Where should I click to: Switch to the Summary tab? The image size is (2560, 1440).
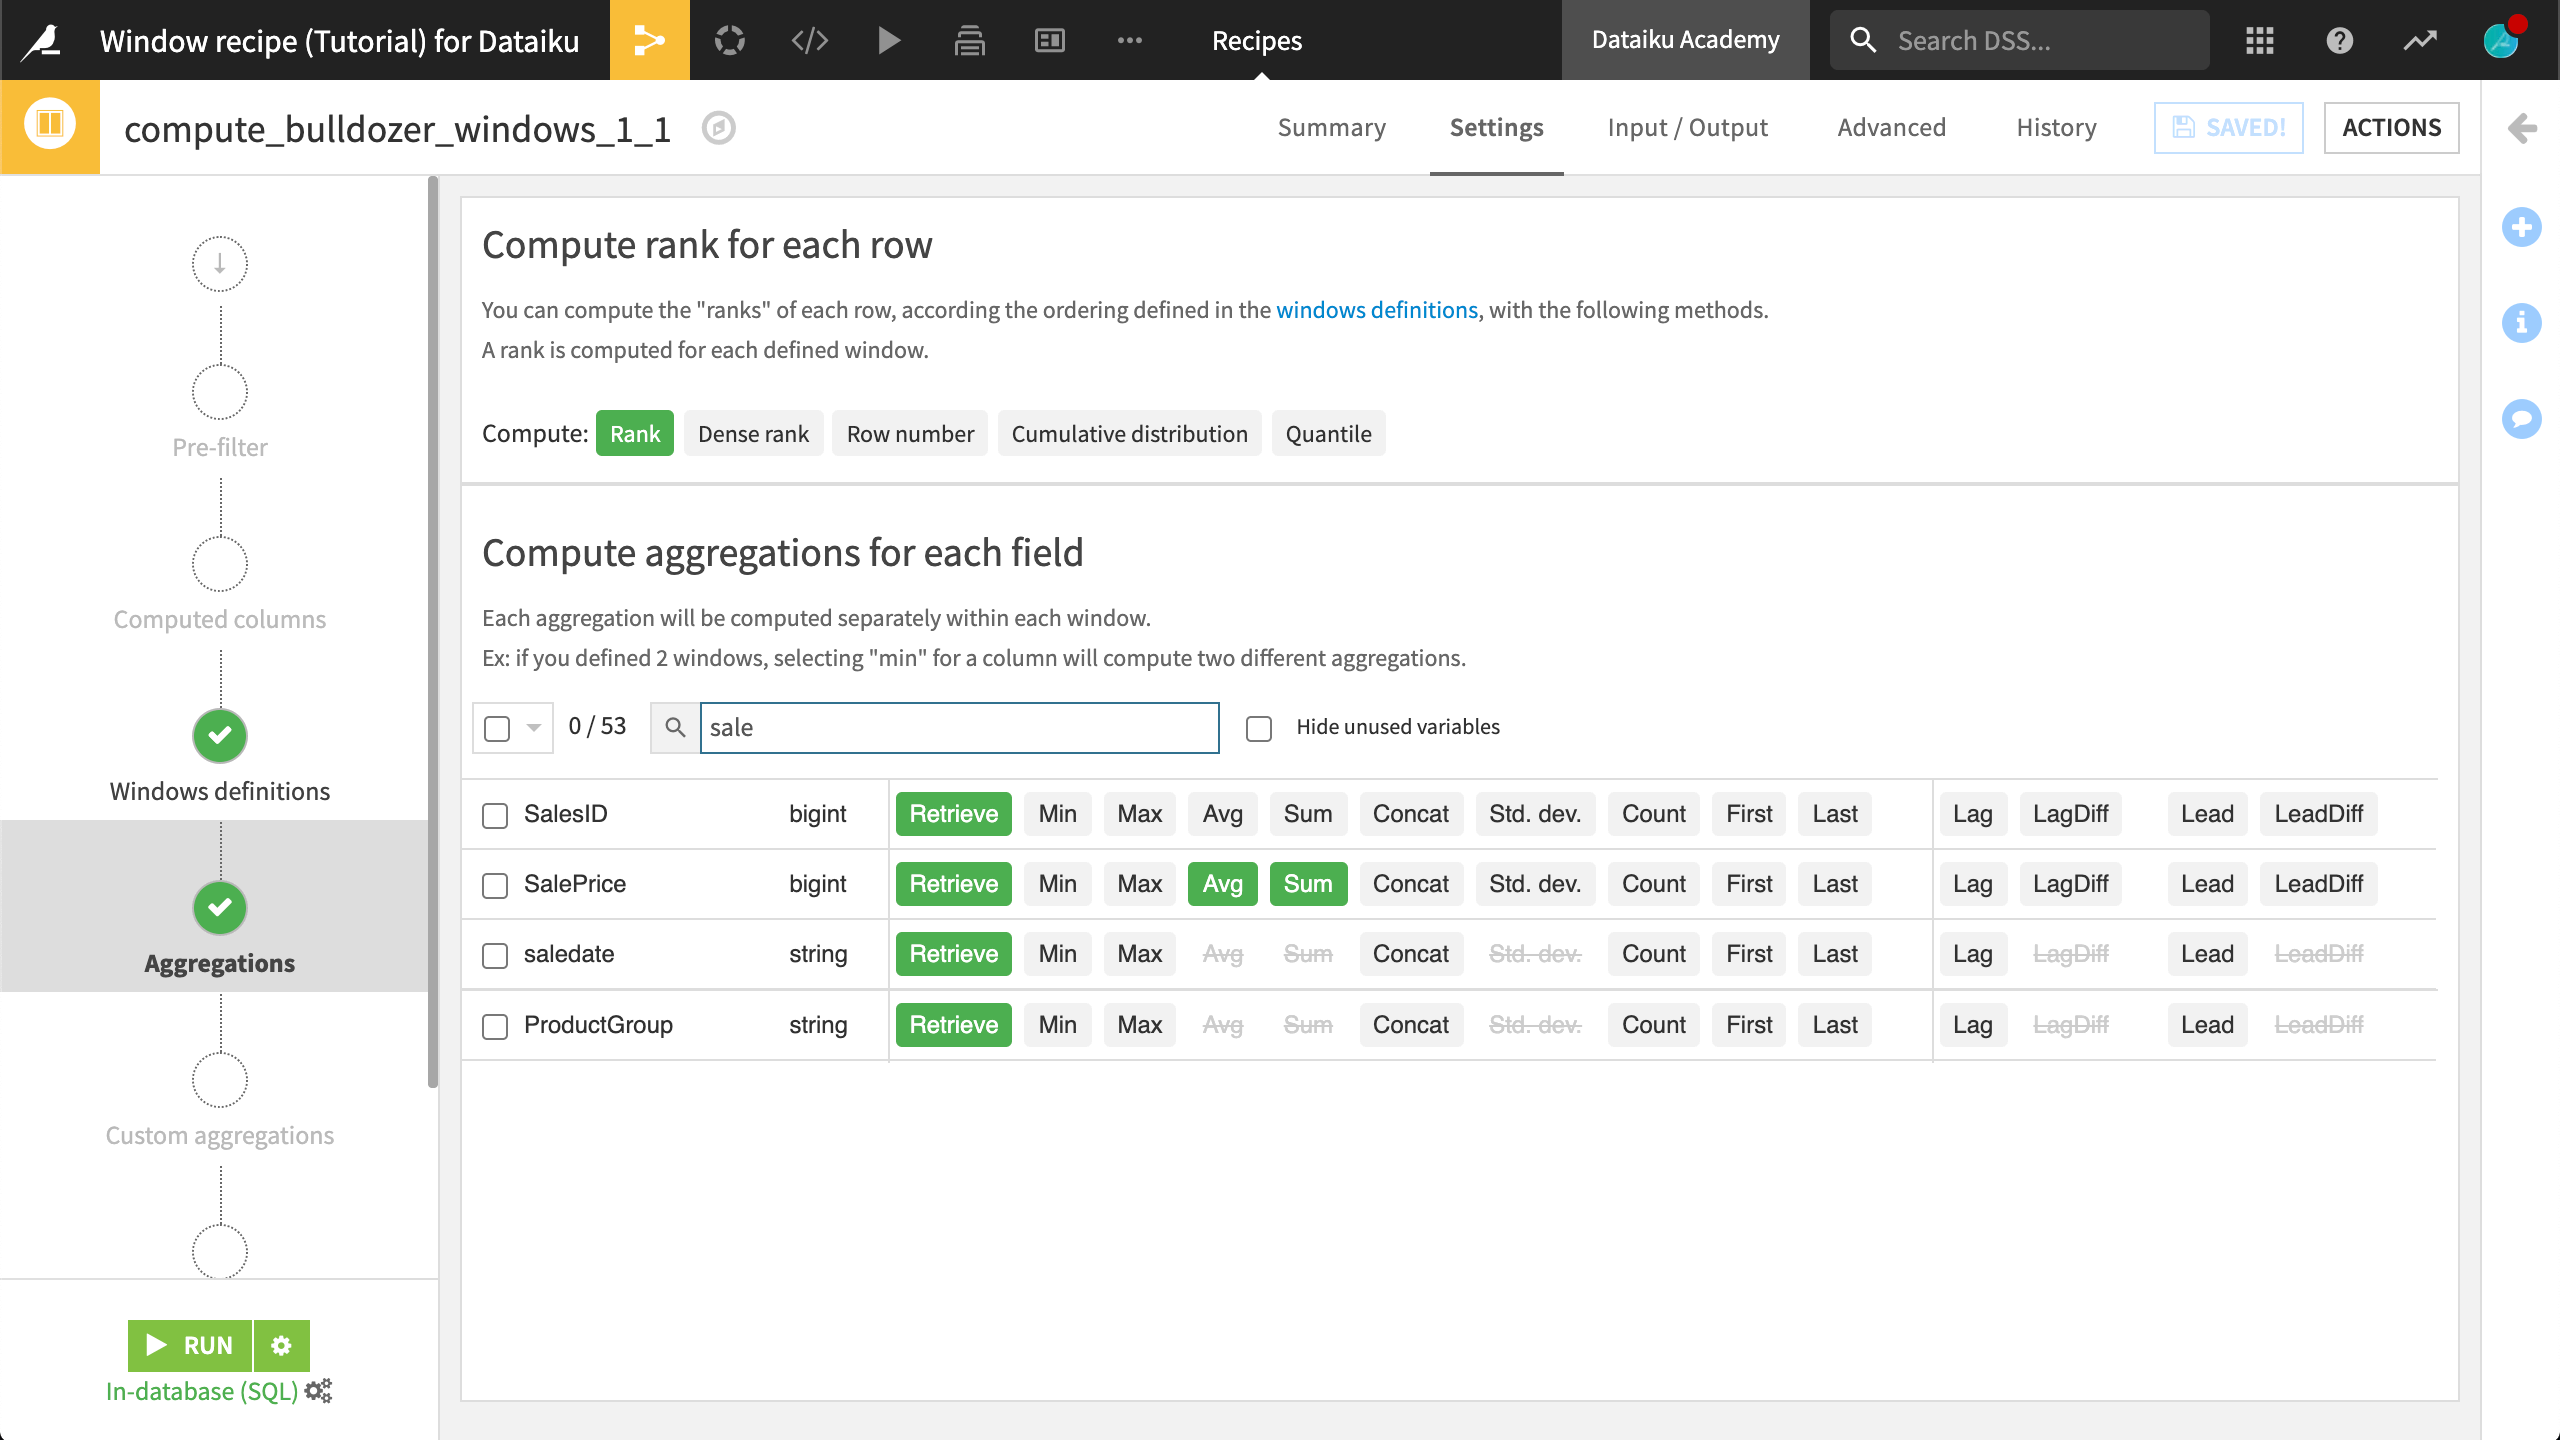coord(1333,127)
